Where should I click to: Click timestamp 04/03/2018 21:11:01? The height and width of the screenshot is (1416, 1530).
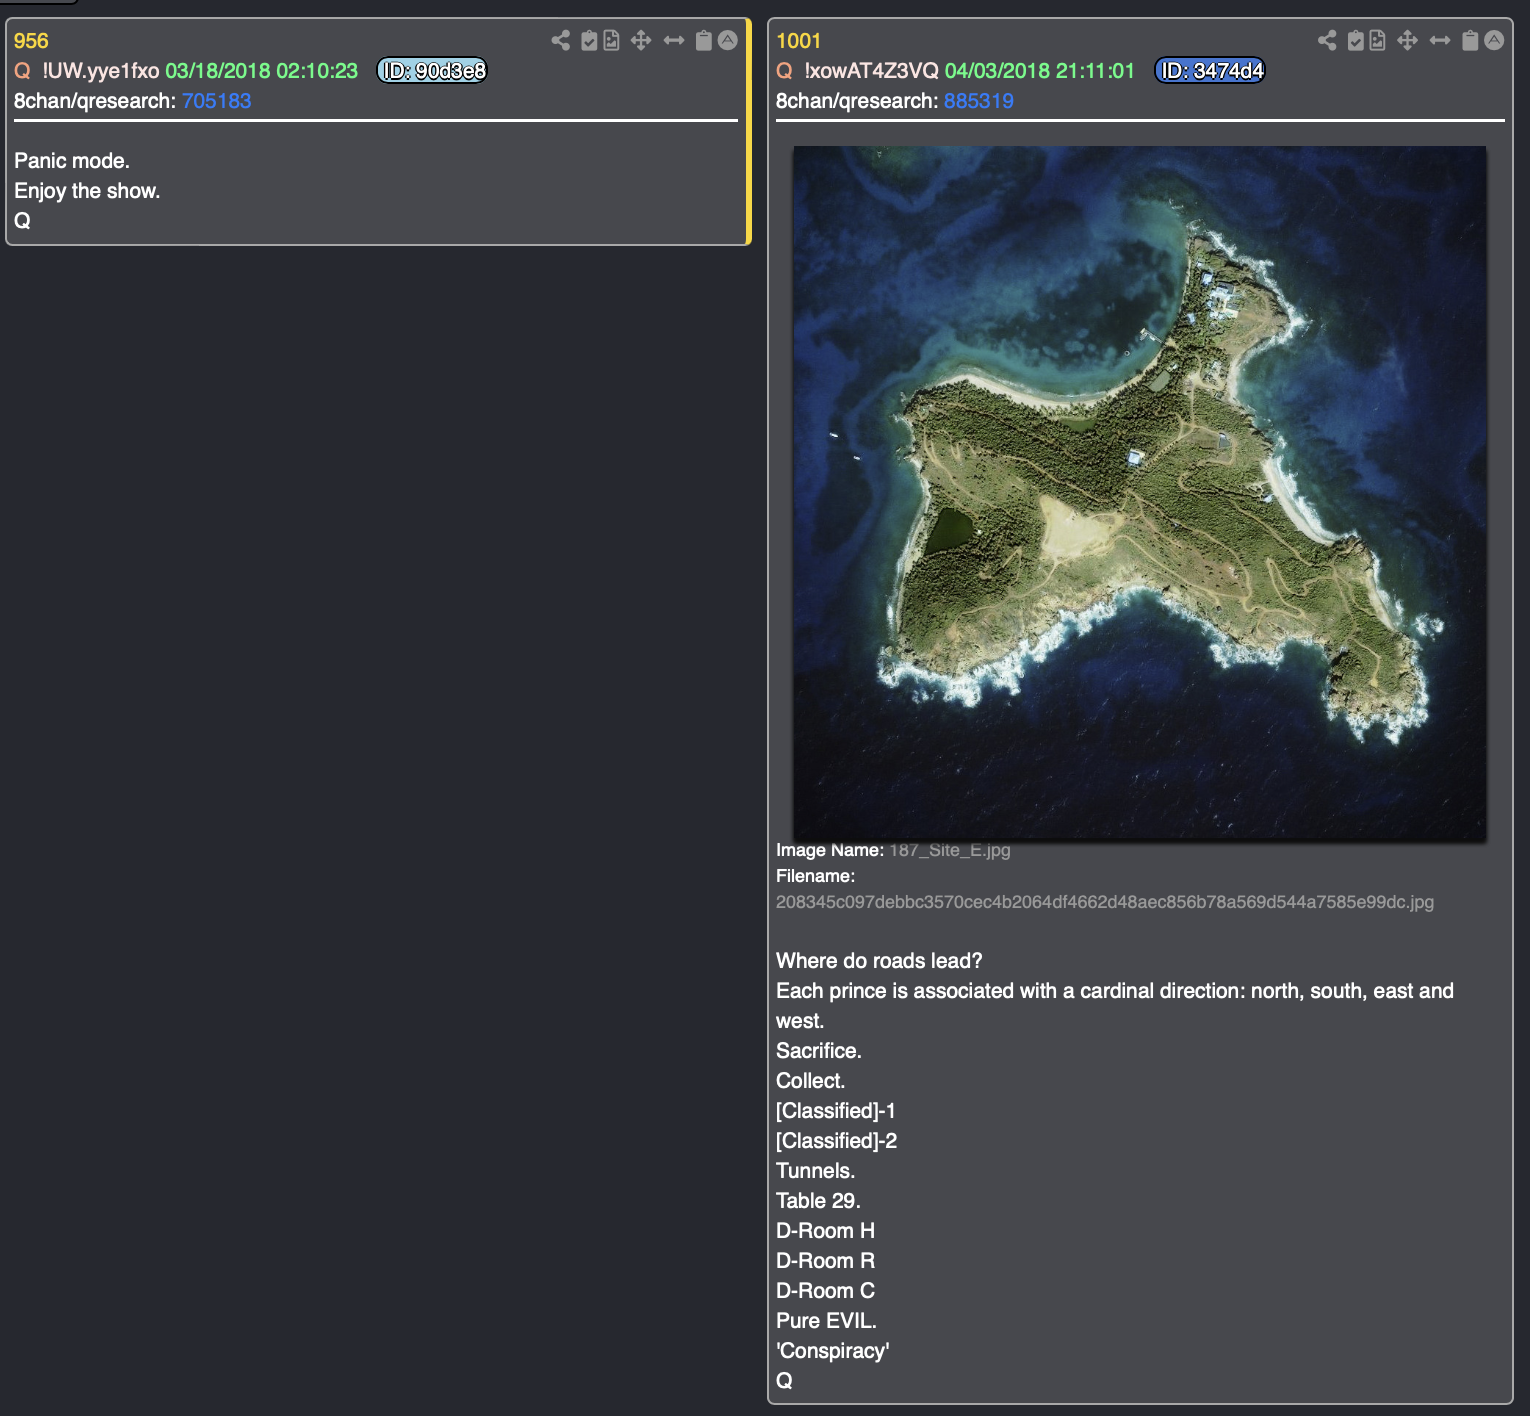1040,71
